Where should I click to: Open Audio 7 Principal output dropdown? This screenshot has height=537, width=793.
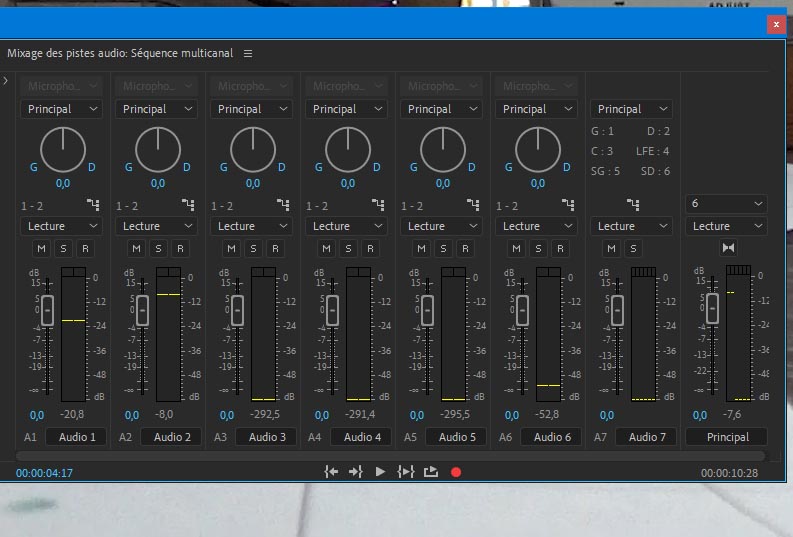pos(631,109)
